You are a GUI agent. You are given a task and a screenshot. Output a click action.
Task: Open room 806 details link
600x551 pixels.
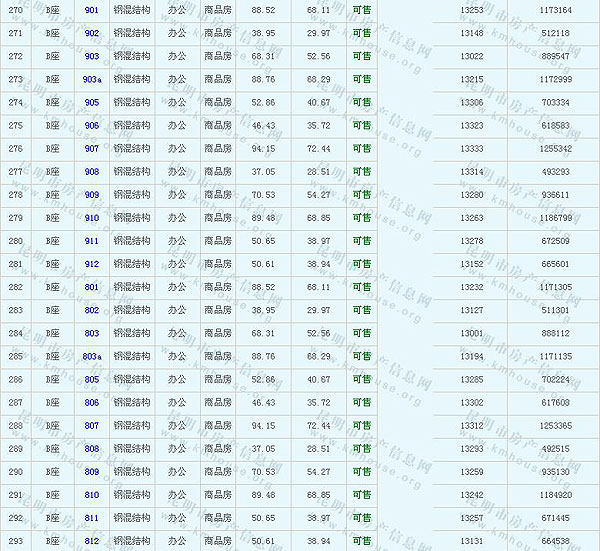click(x=92, y=402)
